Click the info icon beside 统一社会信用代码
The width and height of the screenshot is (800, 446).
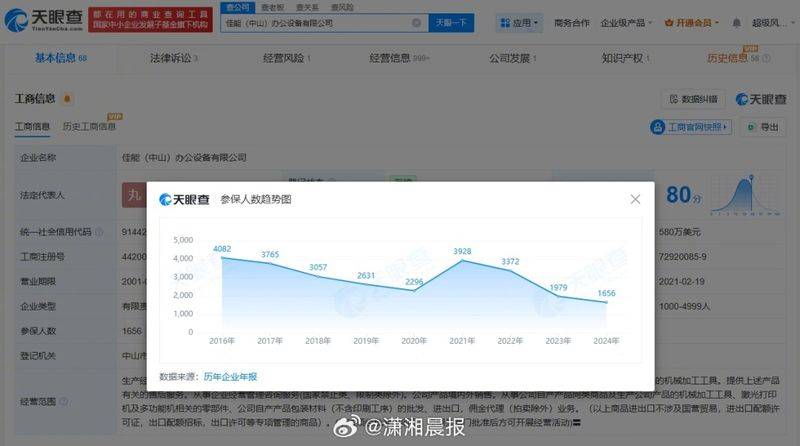click(x=99, y=232)
